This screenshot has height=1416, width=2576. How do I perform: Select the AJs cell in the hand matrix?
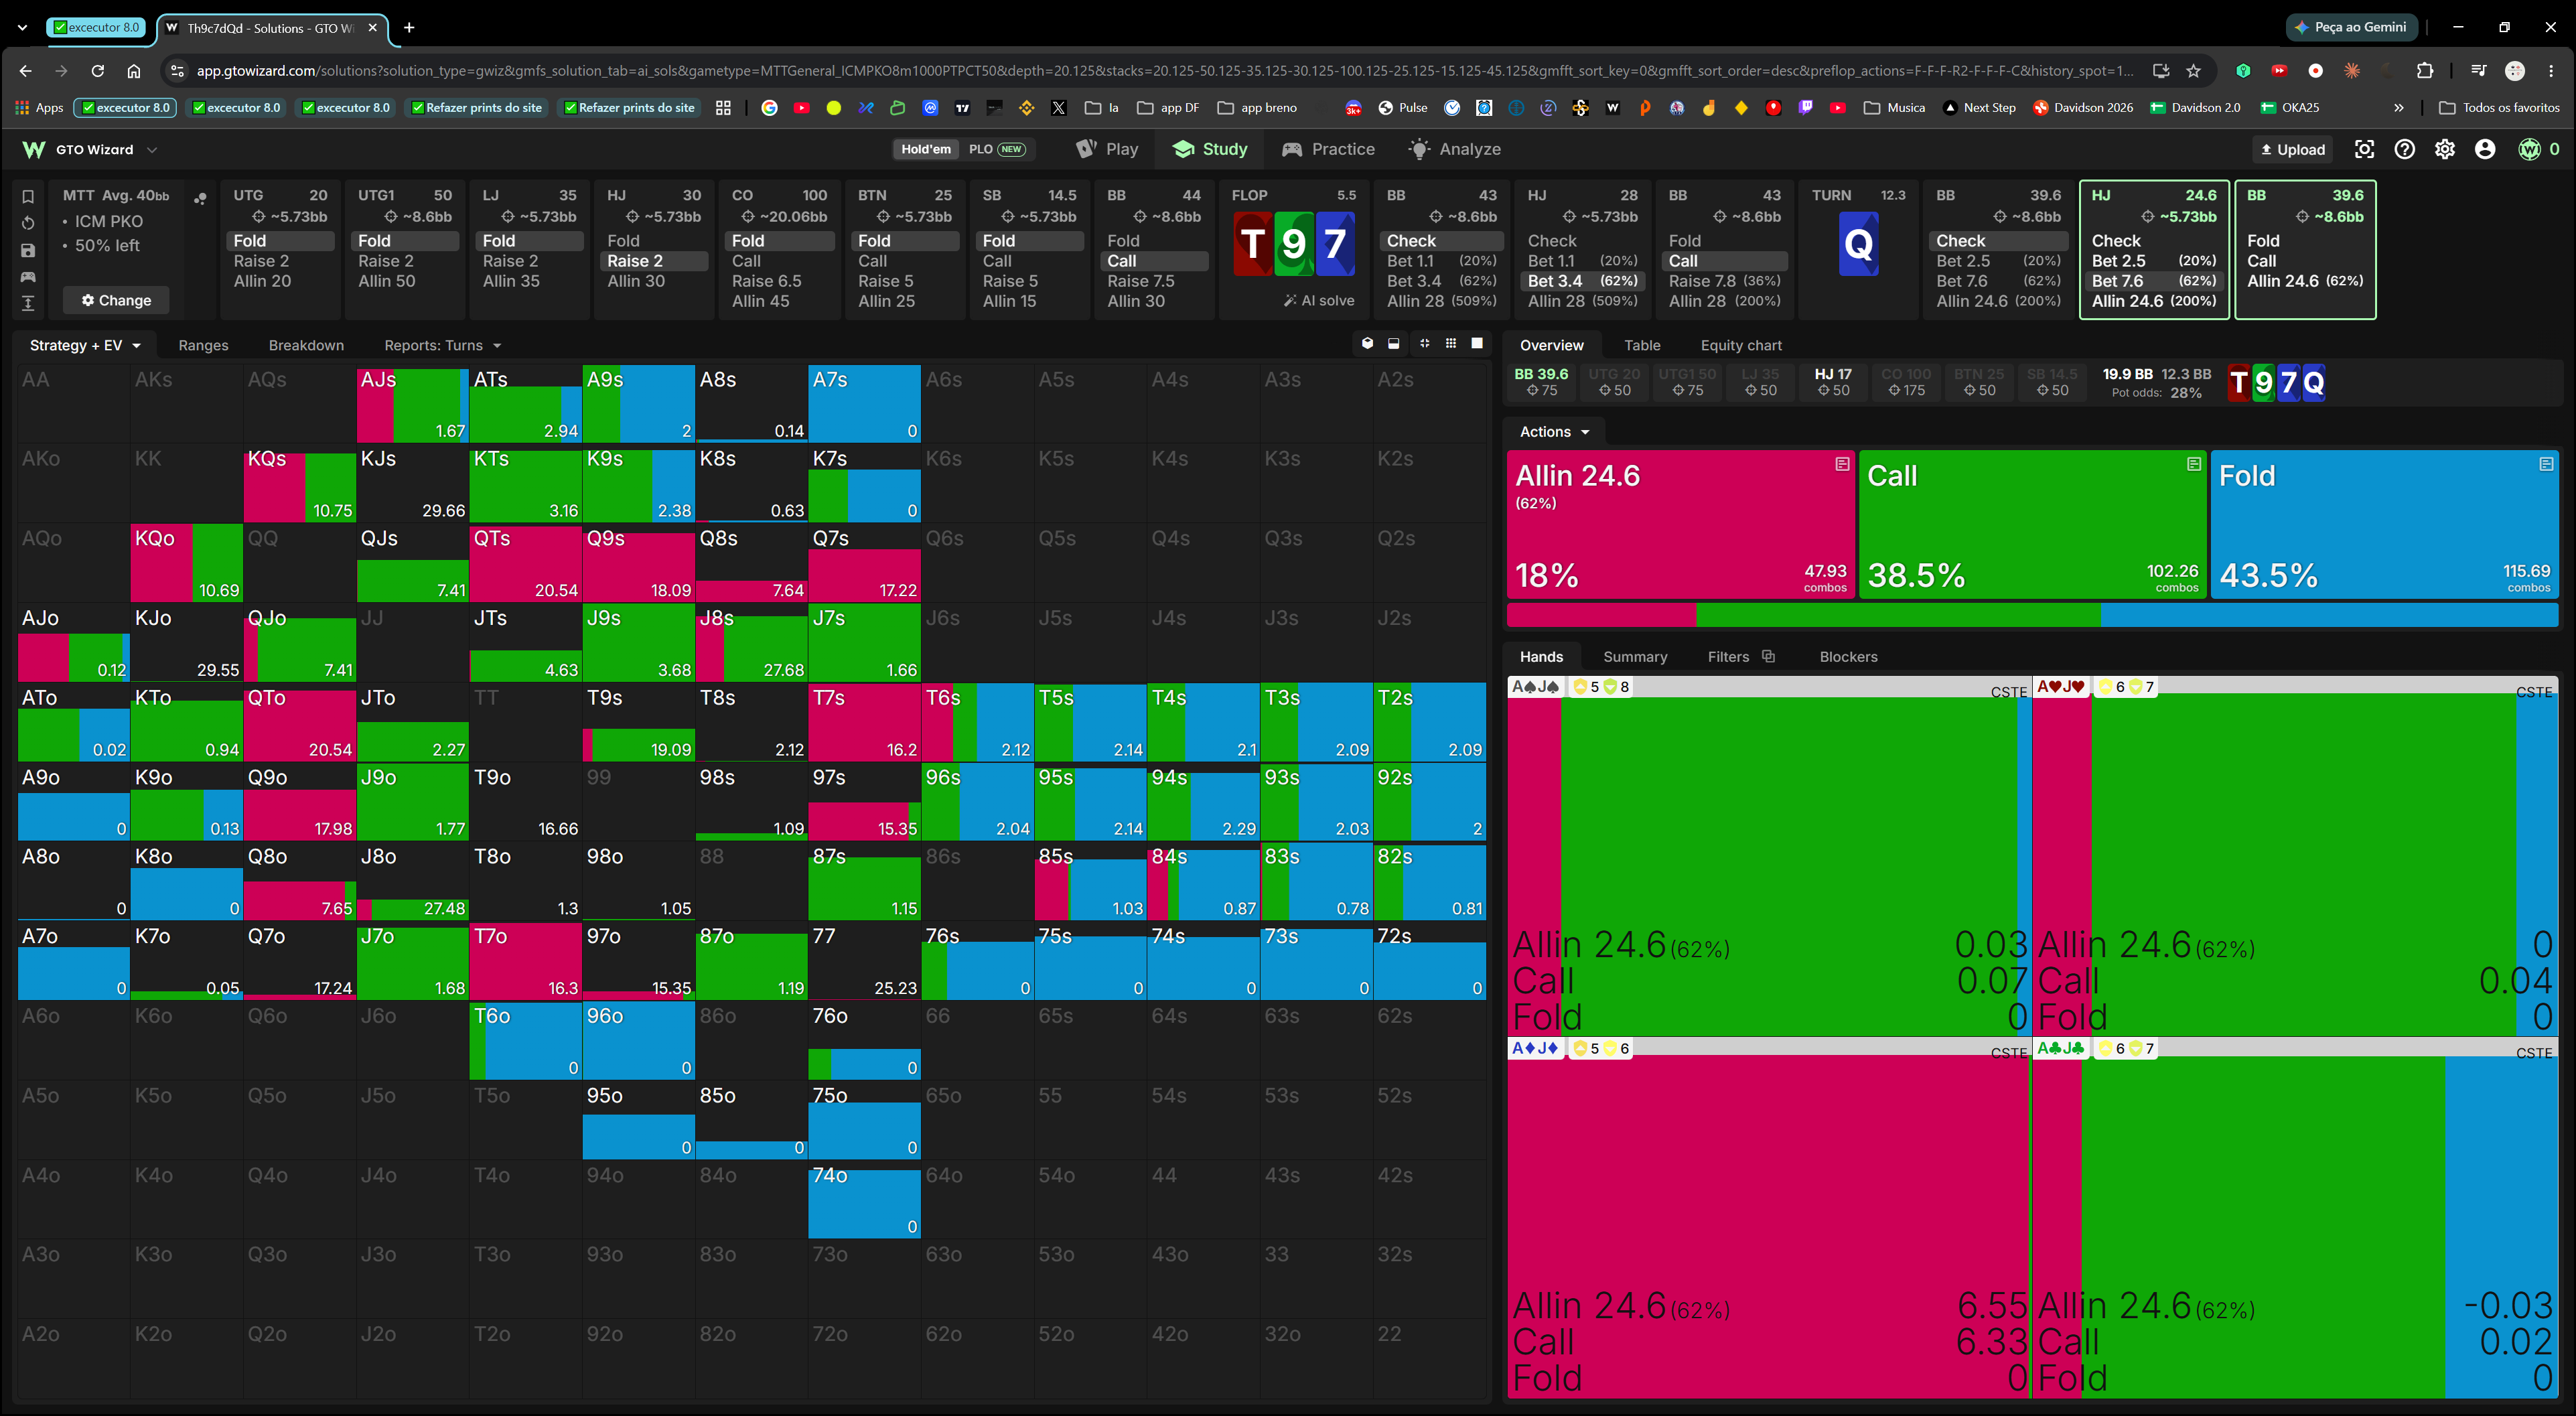point(412,404)
